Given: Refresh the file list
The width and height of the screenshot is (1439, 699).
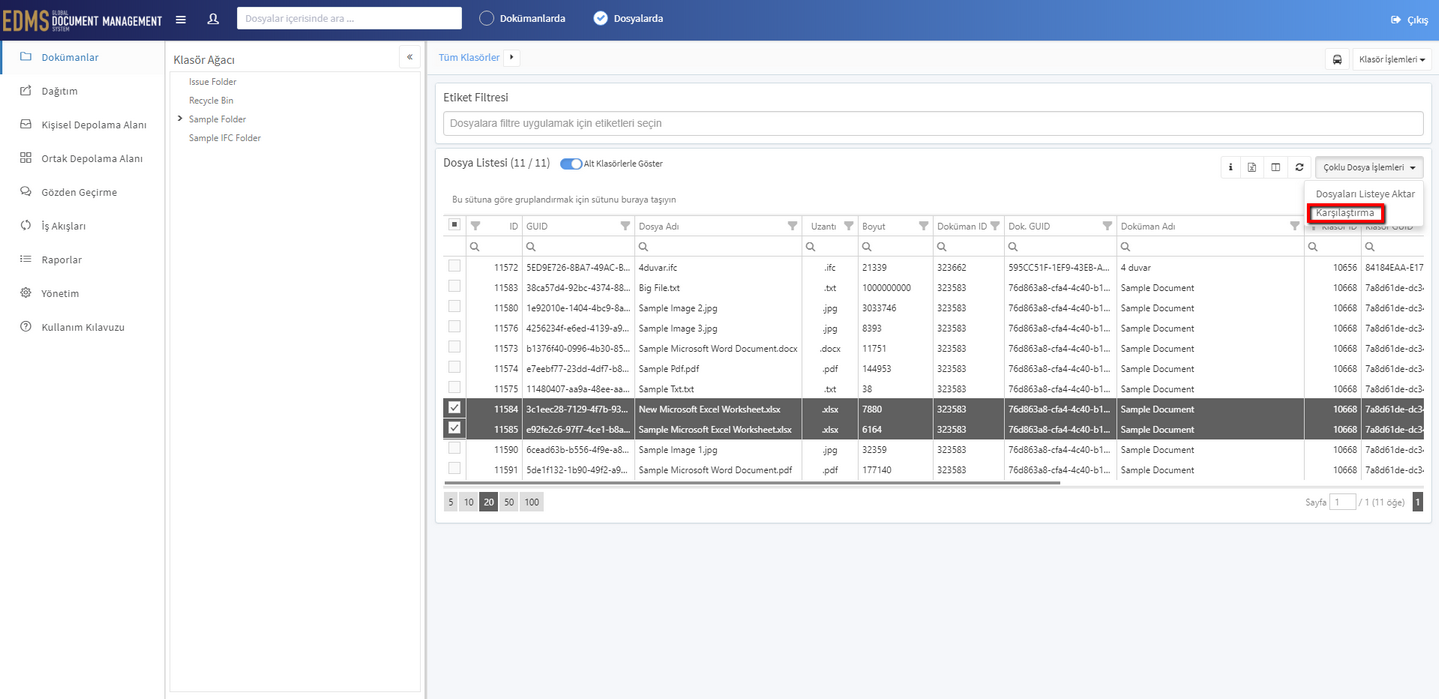Looking at the screenshot, I should pos(1299,167).
